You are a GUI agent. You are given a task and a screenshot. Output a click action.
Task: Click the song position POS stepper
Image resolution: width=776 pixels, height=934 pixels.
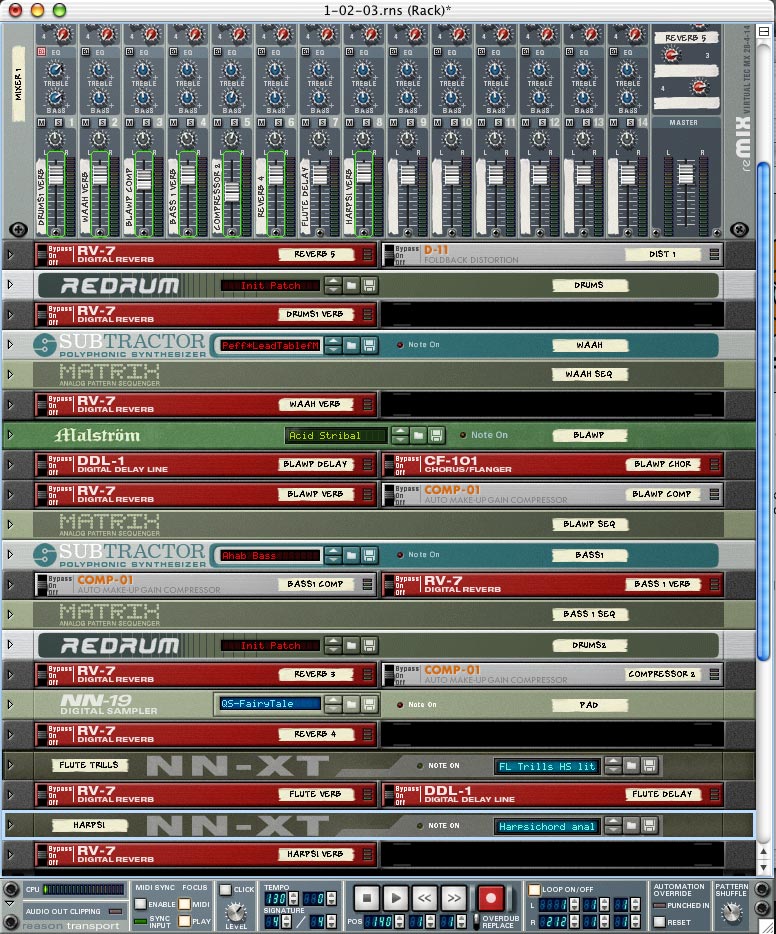point(399,921)
